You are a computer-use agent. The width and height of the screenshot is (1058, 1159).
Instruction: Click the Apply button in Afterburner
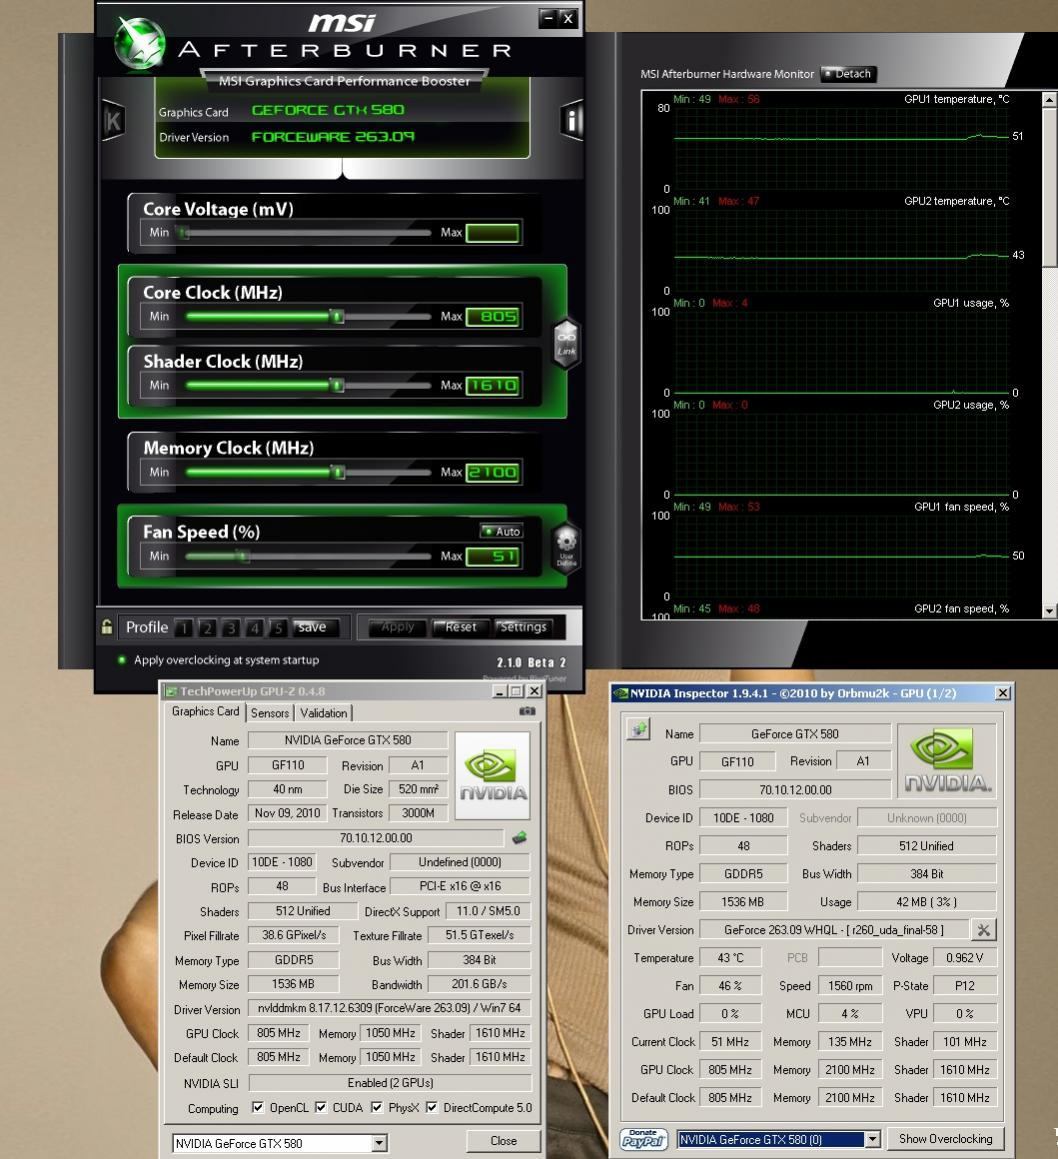click(397, 628)
